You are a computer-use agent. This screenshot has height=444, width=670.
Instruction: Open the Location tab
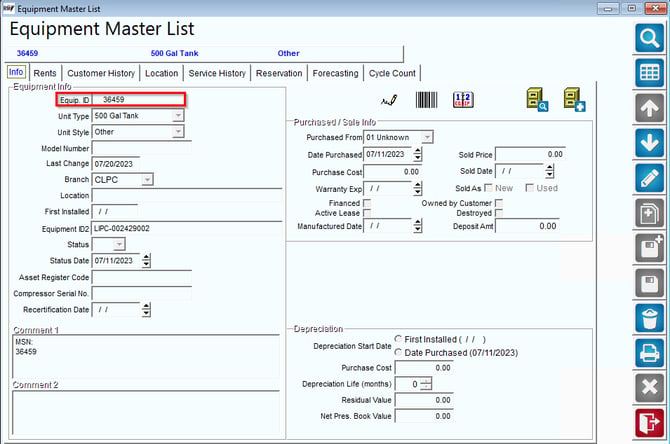pyautogui.click(x=162, y=73)
